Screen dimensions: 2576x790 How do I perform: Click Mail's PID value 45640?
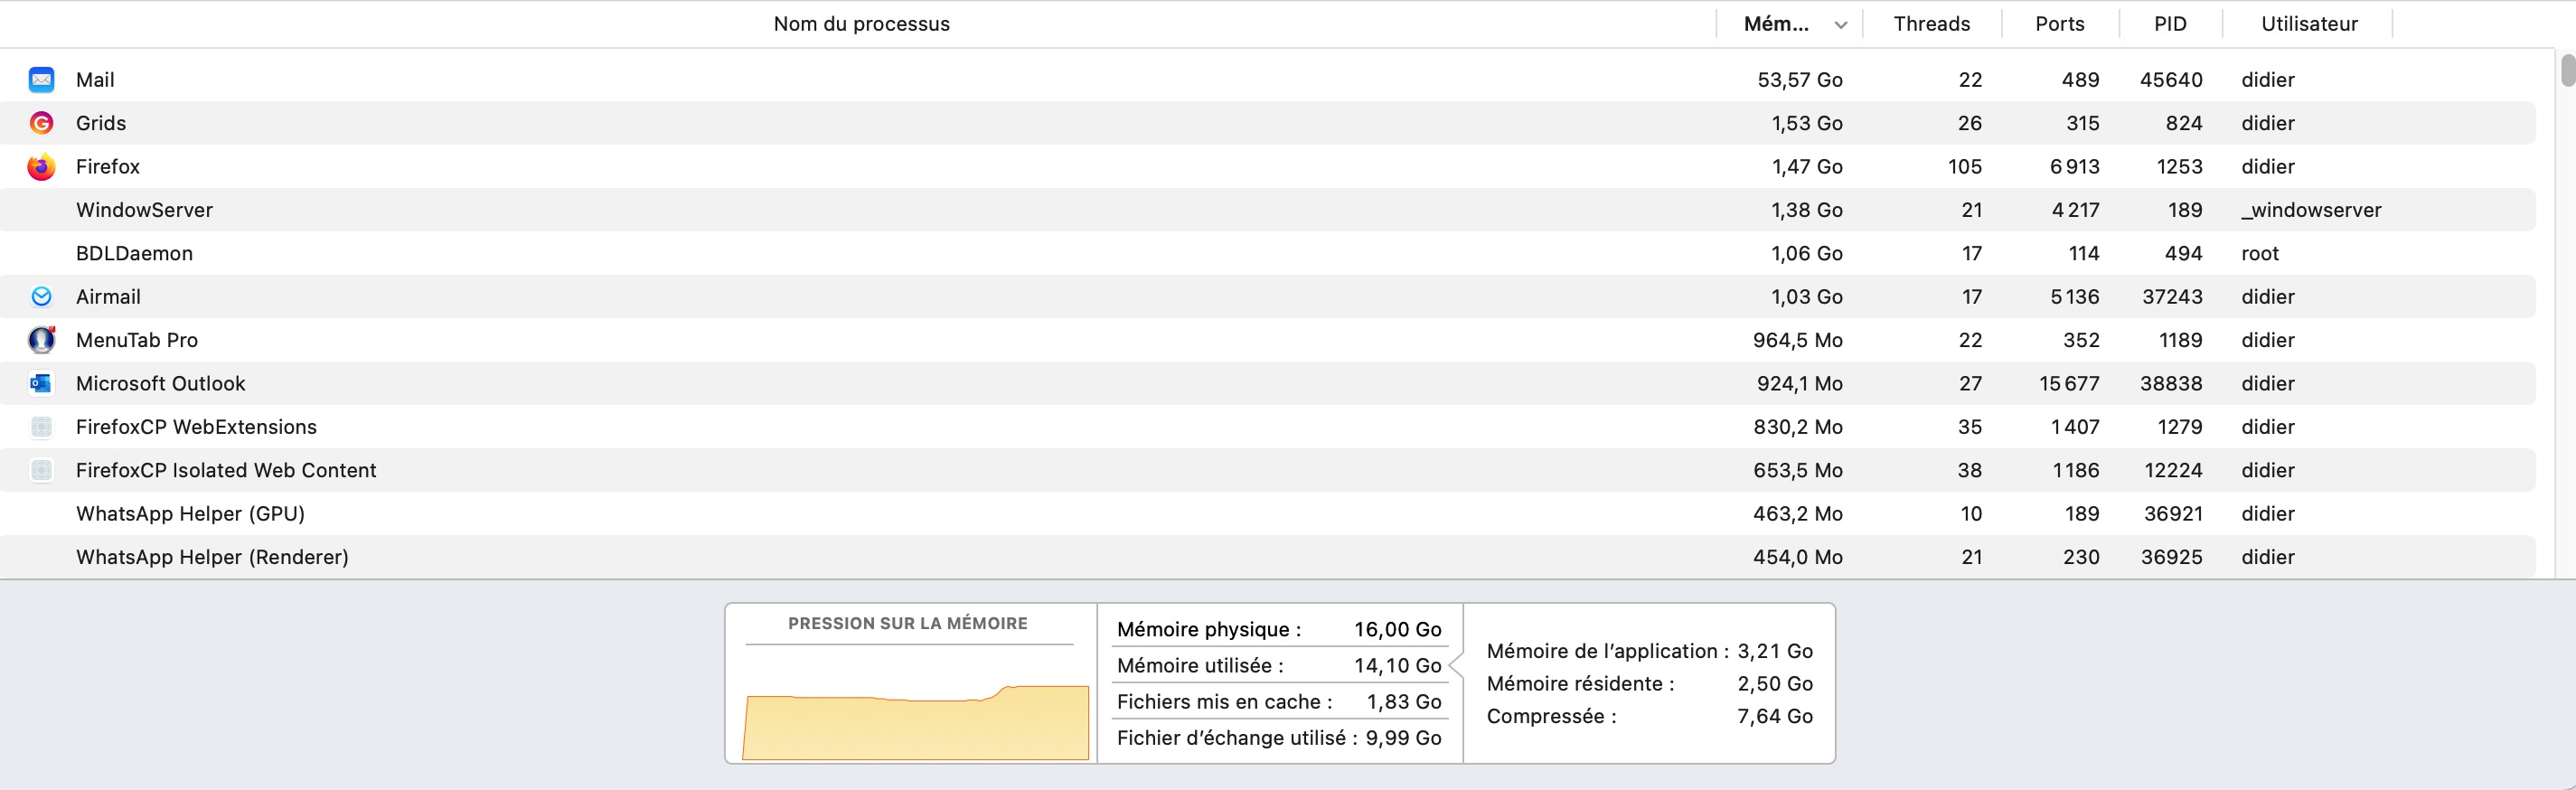point(2171,80)
